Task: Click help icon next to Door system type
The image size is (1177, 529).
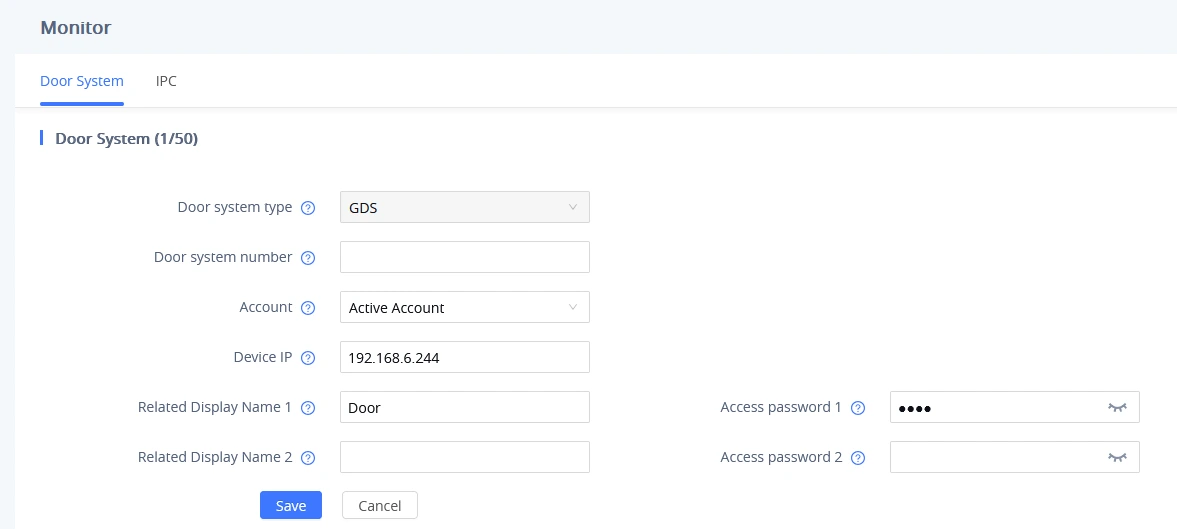Action: pos(308,208)
